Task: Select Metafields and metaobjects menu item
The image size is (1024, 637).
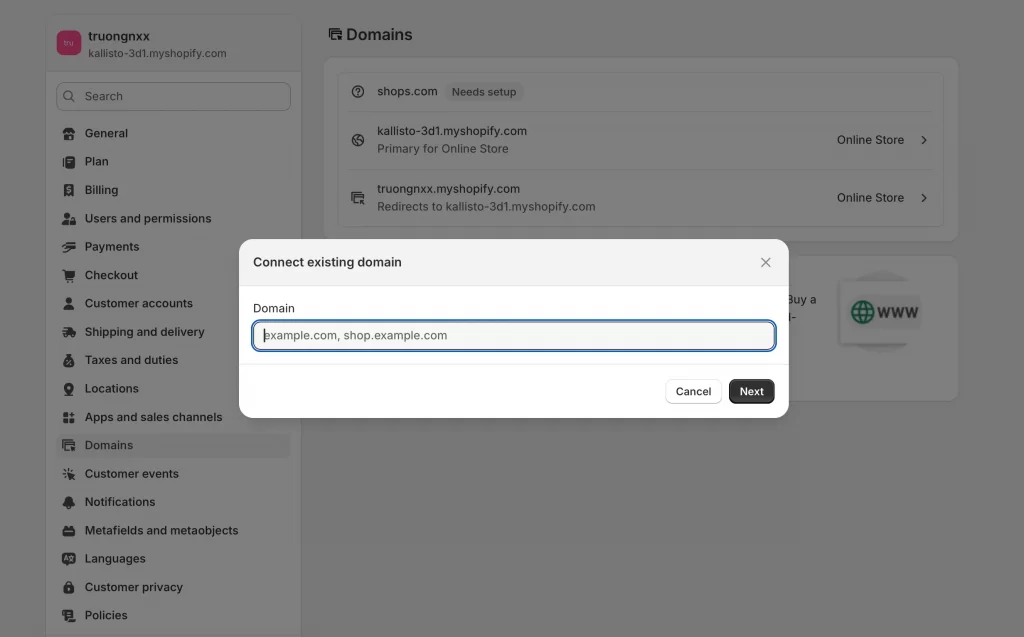Action: point(161,530)
